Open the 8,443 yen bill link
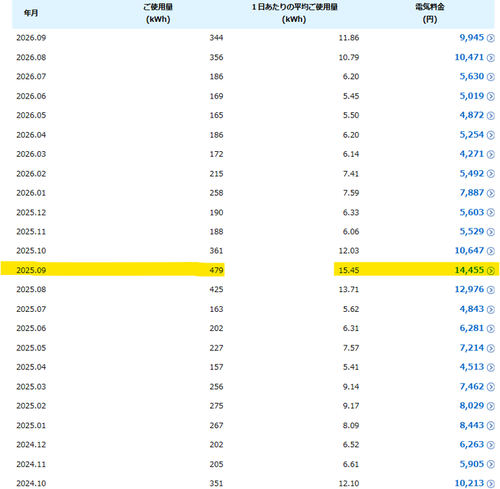500x489 pixels. (x=472, y=425)
